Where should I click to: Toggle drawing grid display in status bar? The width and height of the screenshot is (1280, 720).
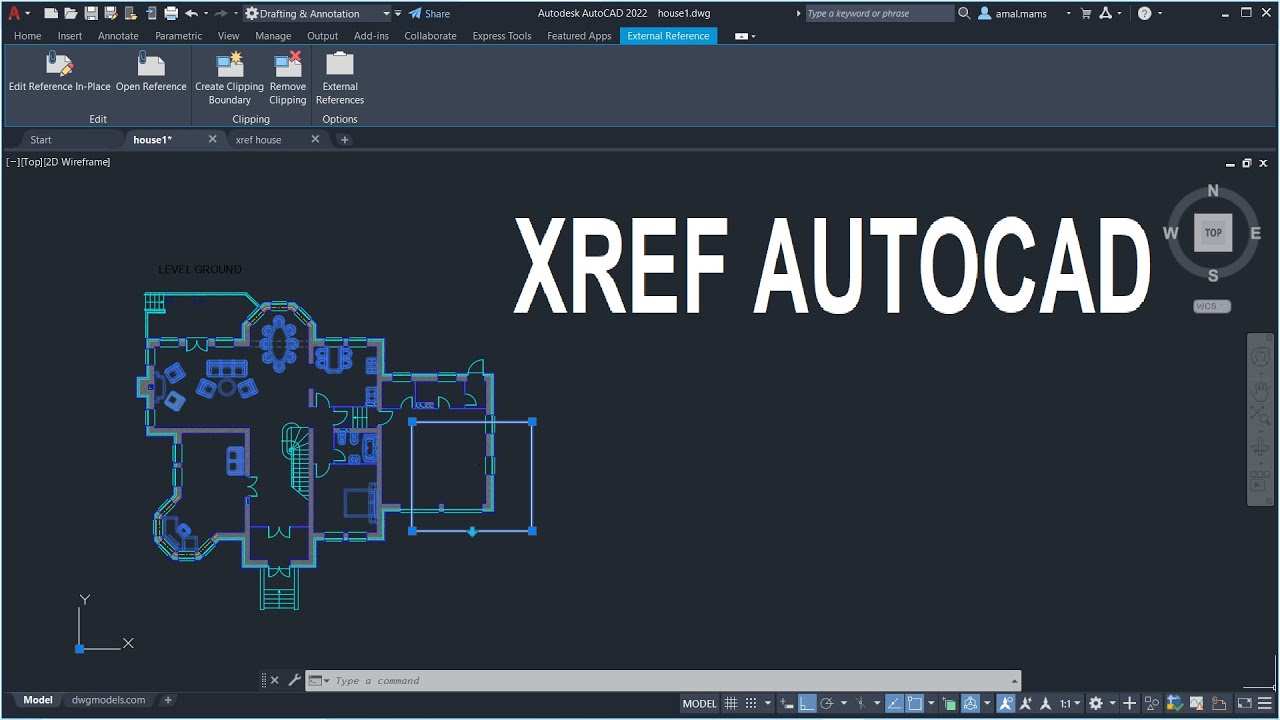(x=730, y=703)
